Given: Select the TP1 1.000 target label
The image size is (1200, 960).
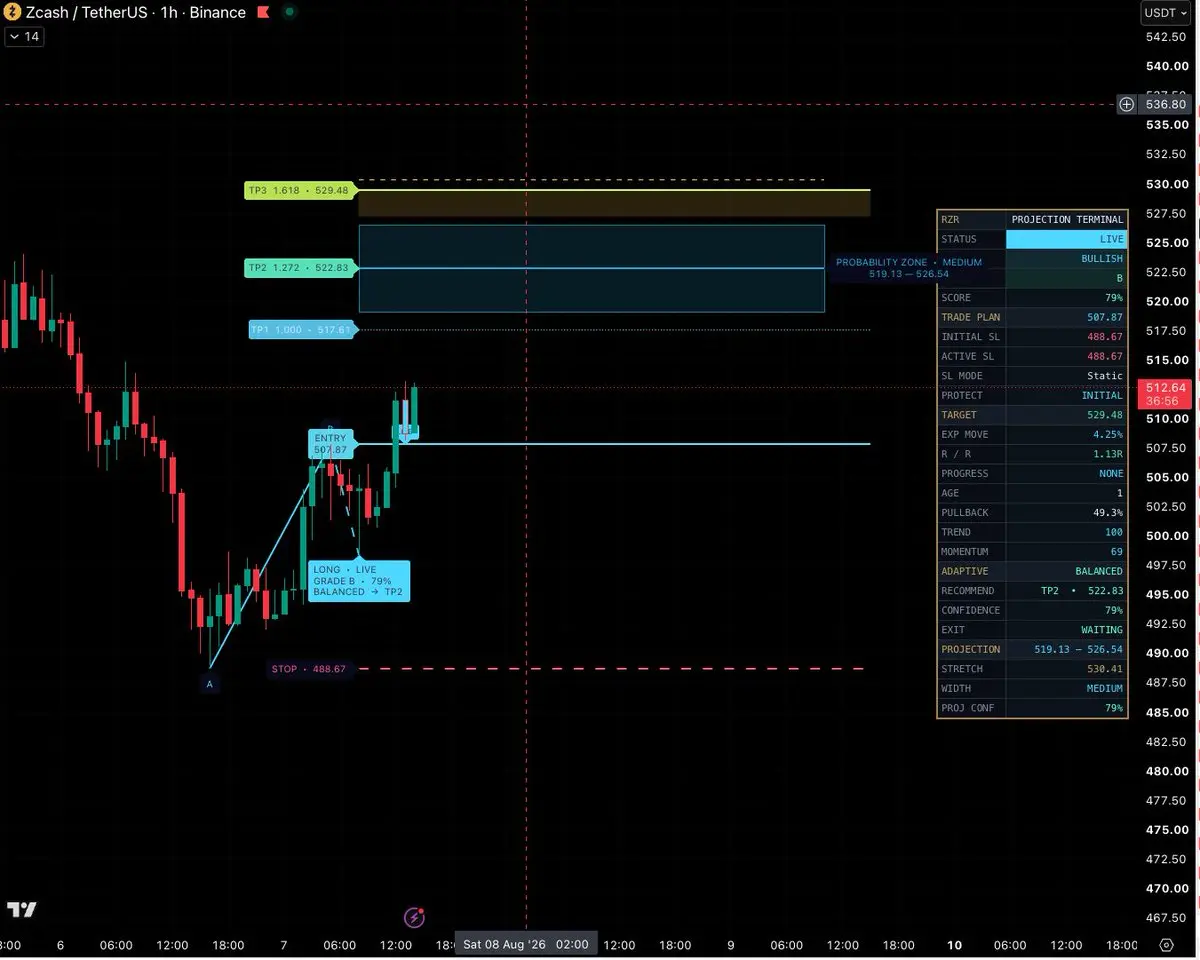Looking at the screenshot, I should pos(302,330).
